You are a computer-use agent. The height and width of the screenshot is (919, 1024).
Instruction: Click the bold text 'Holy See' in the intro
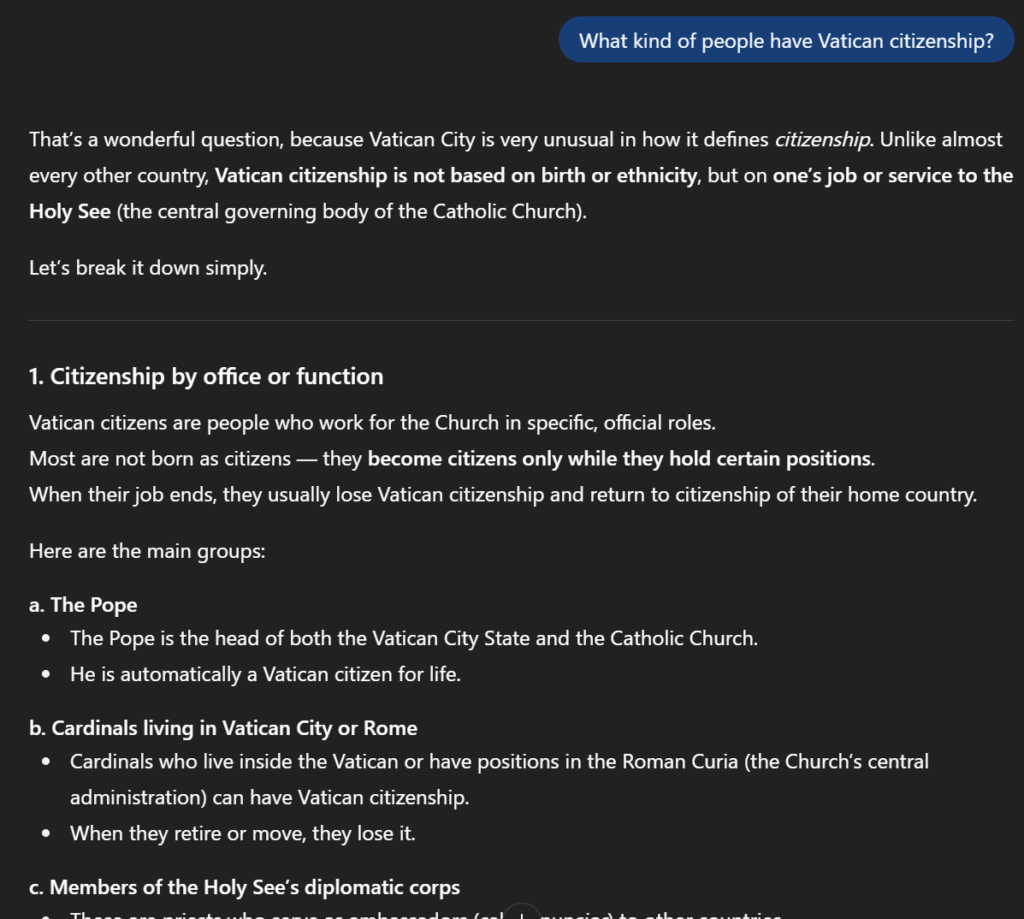(70, 212)
